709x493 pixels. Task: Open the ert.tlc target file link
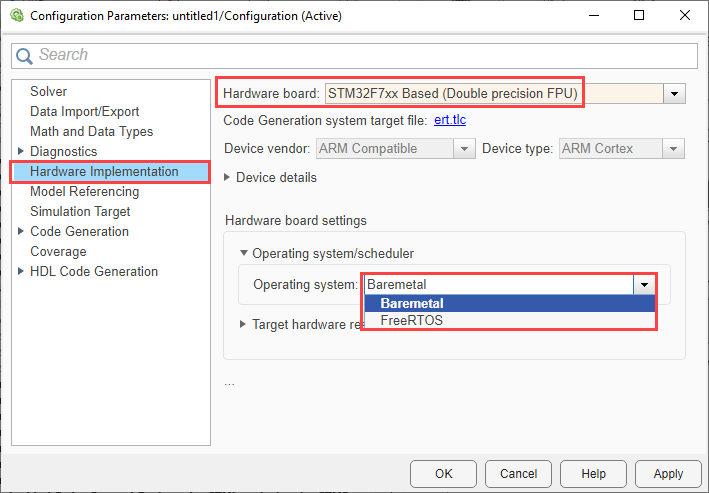coord(450,121)
